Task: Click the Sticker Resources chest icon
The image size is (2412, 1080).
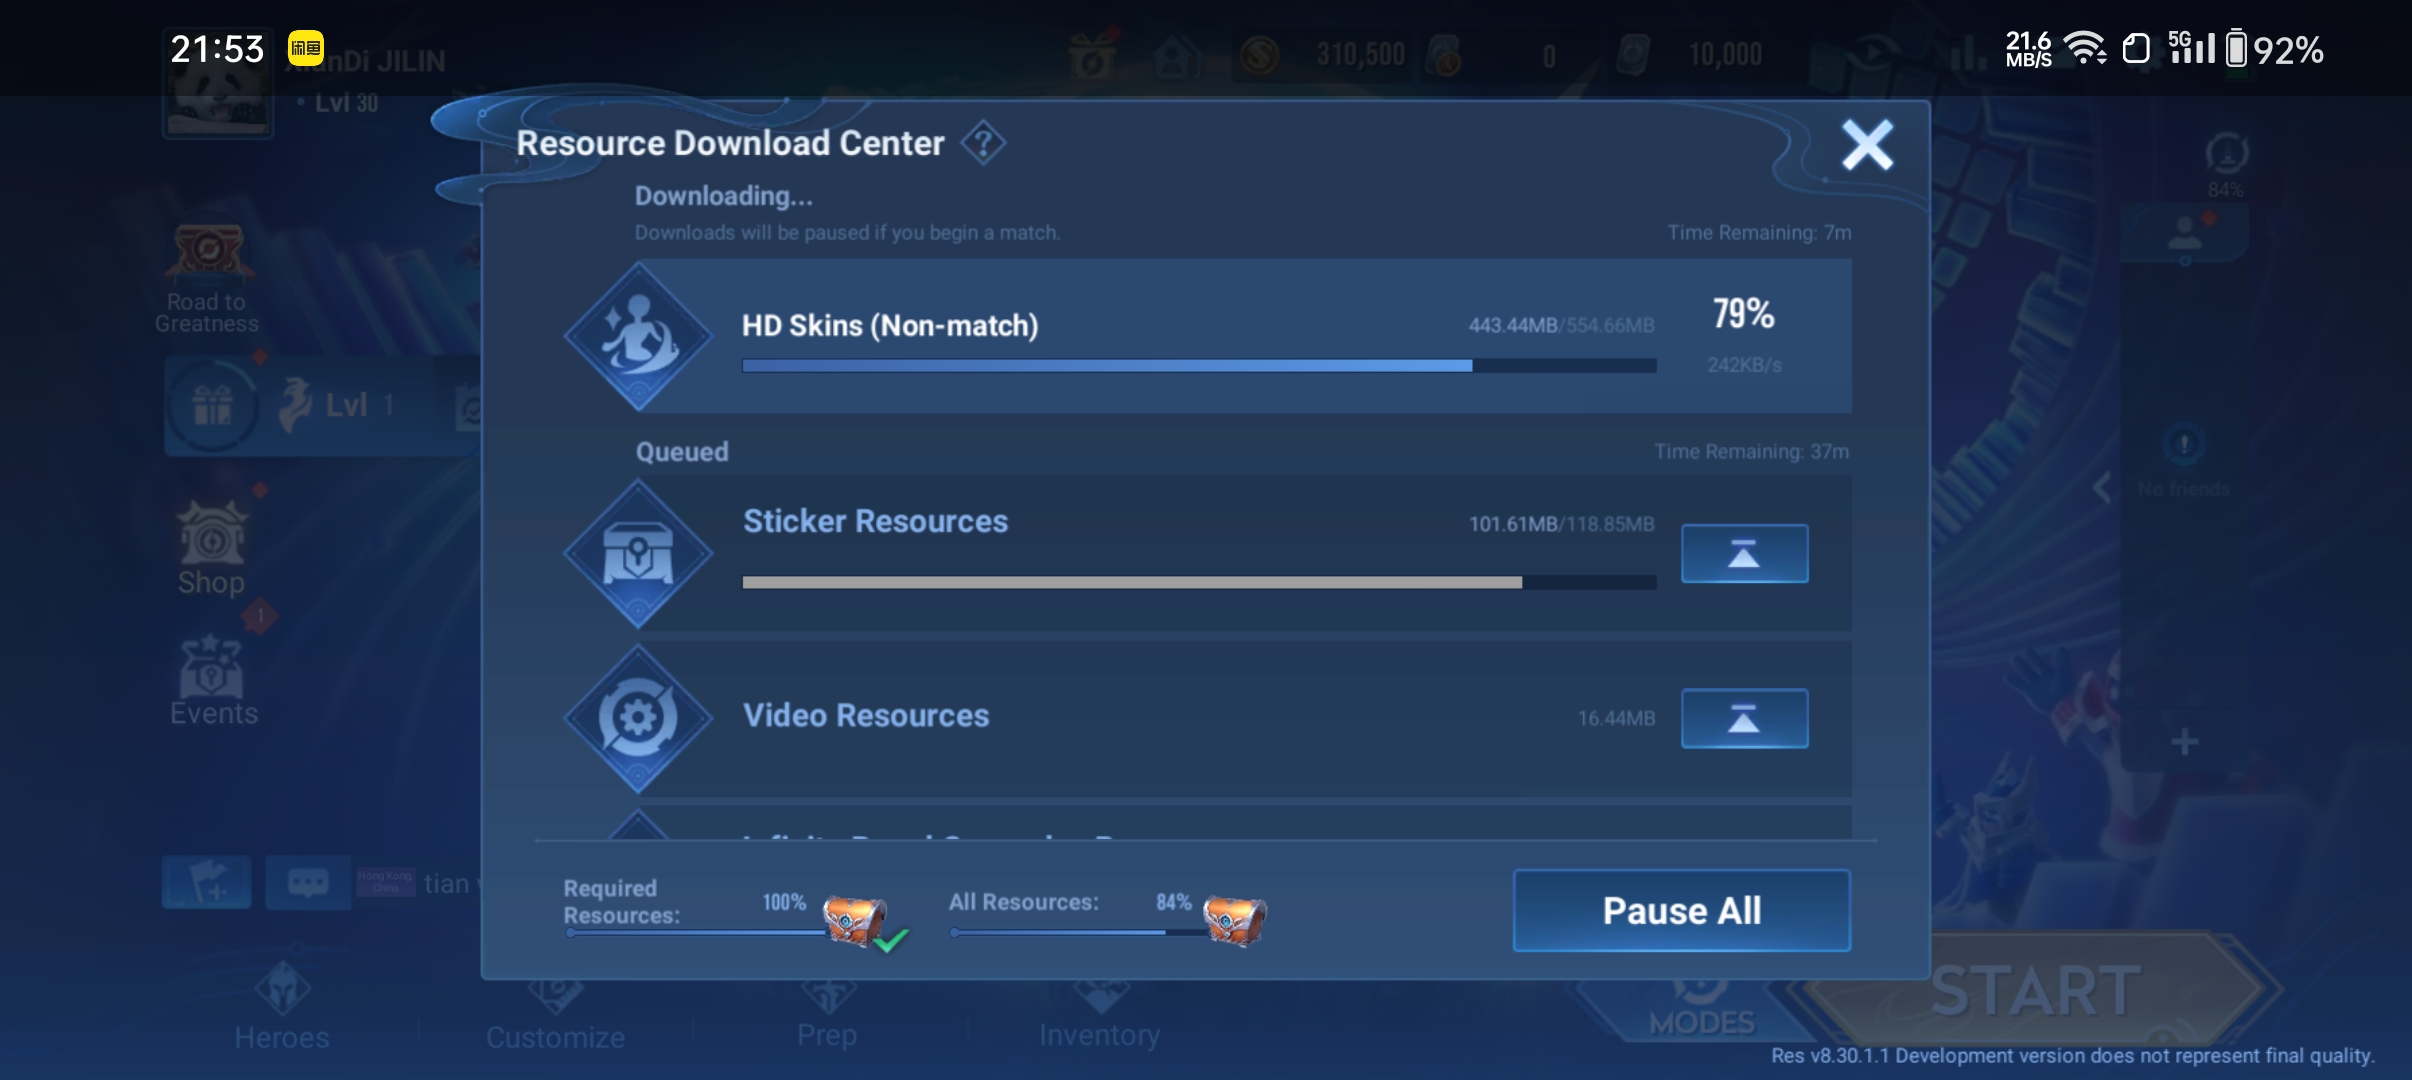Action: (x=638, y=553)
